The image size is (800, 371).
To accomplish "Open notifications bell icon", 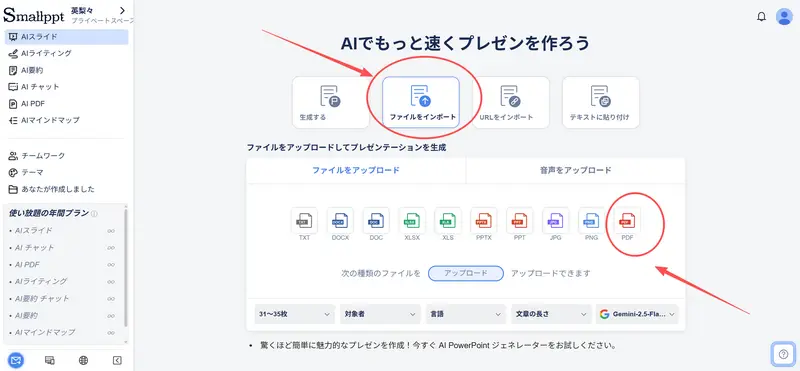I will click(761, 17).
